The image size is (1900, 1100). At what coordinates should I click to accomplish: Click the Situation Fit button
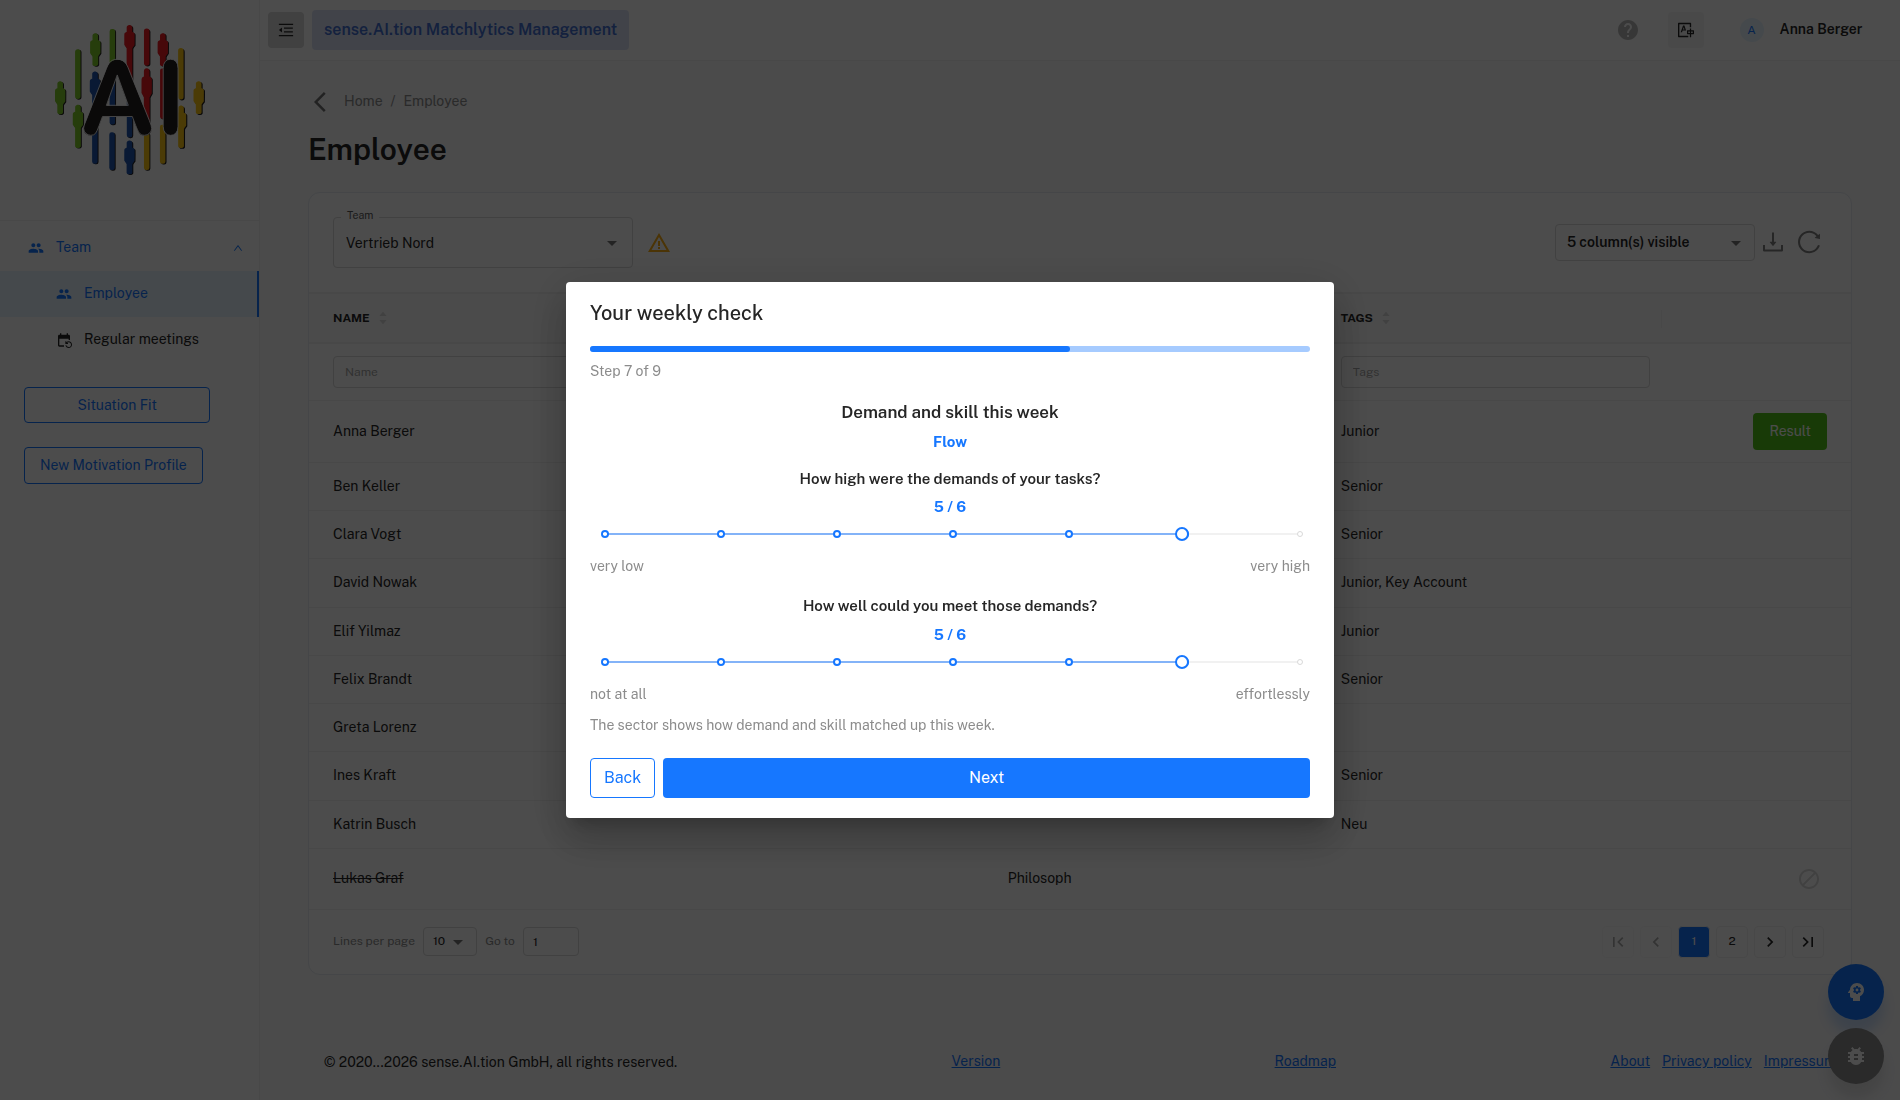117,405
